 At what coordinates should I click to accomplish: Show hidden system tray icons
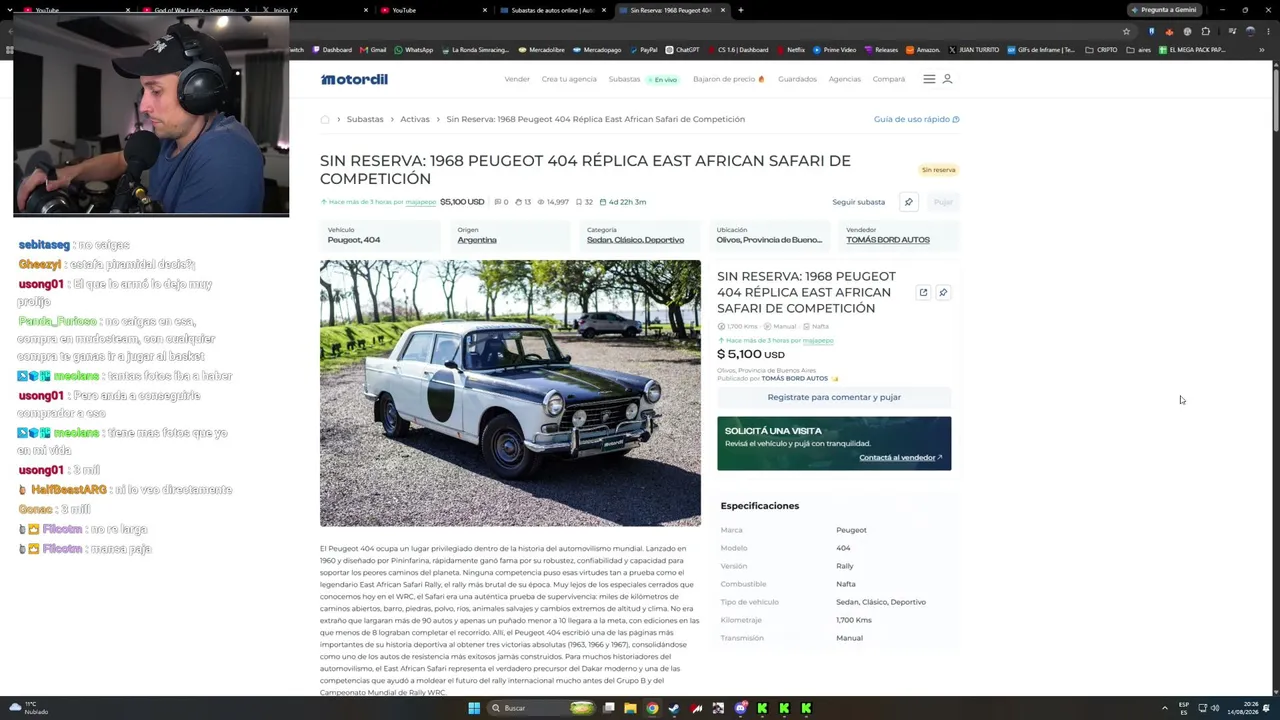[x=1164, y=708]
